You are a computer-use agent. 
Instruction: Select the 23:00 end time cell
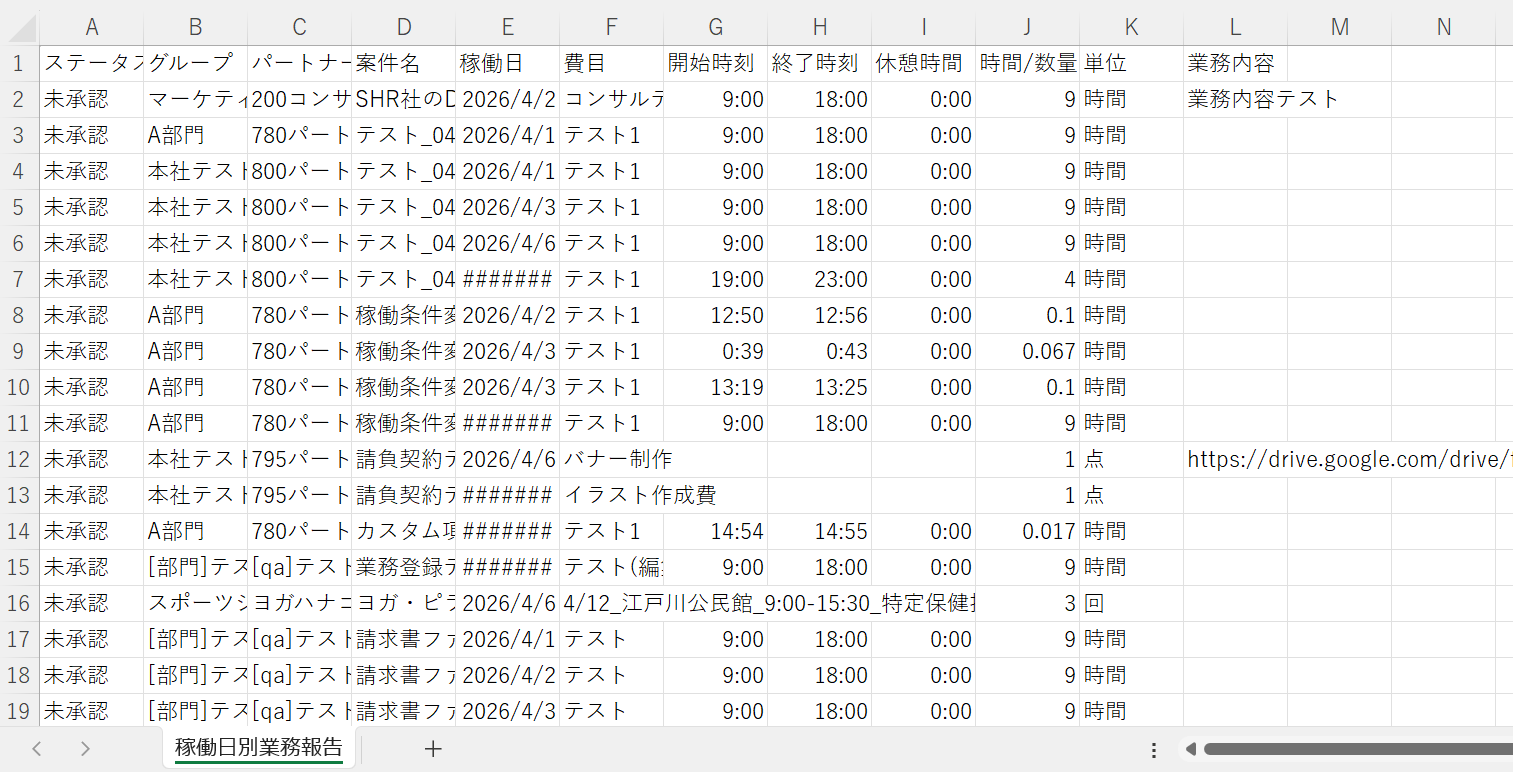[820, 280]
